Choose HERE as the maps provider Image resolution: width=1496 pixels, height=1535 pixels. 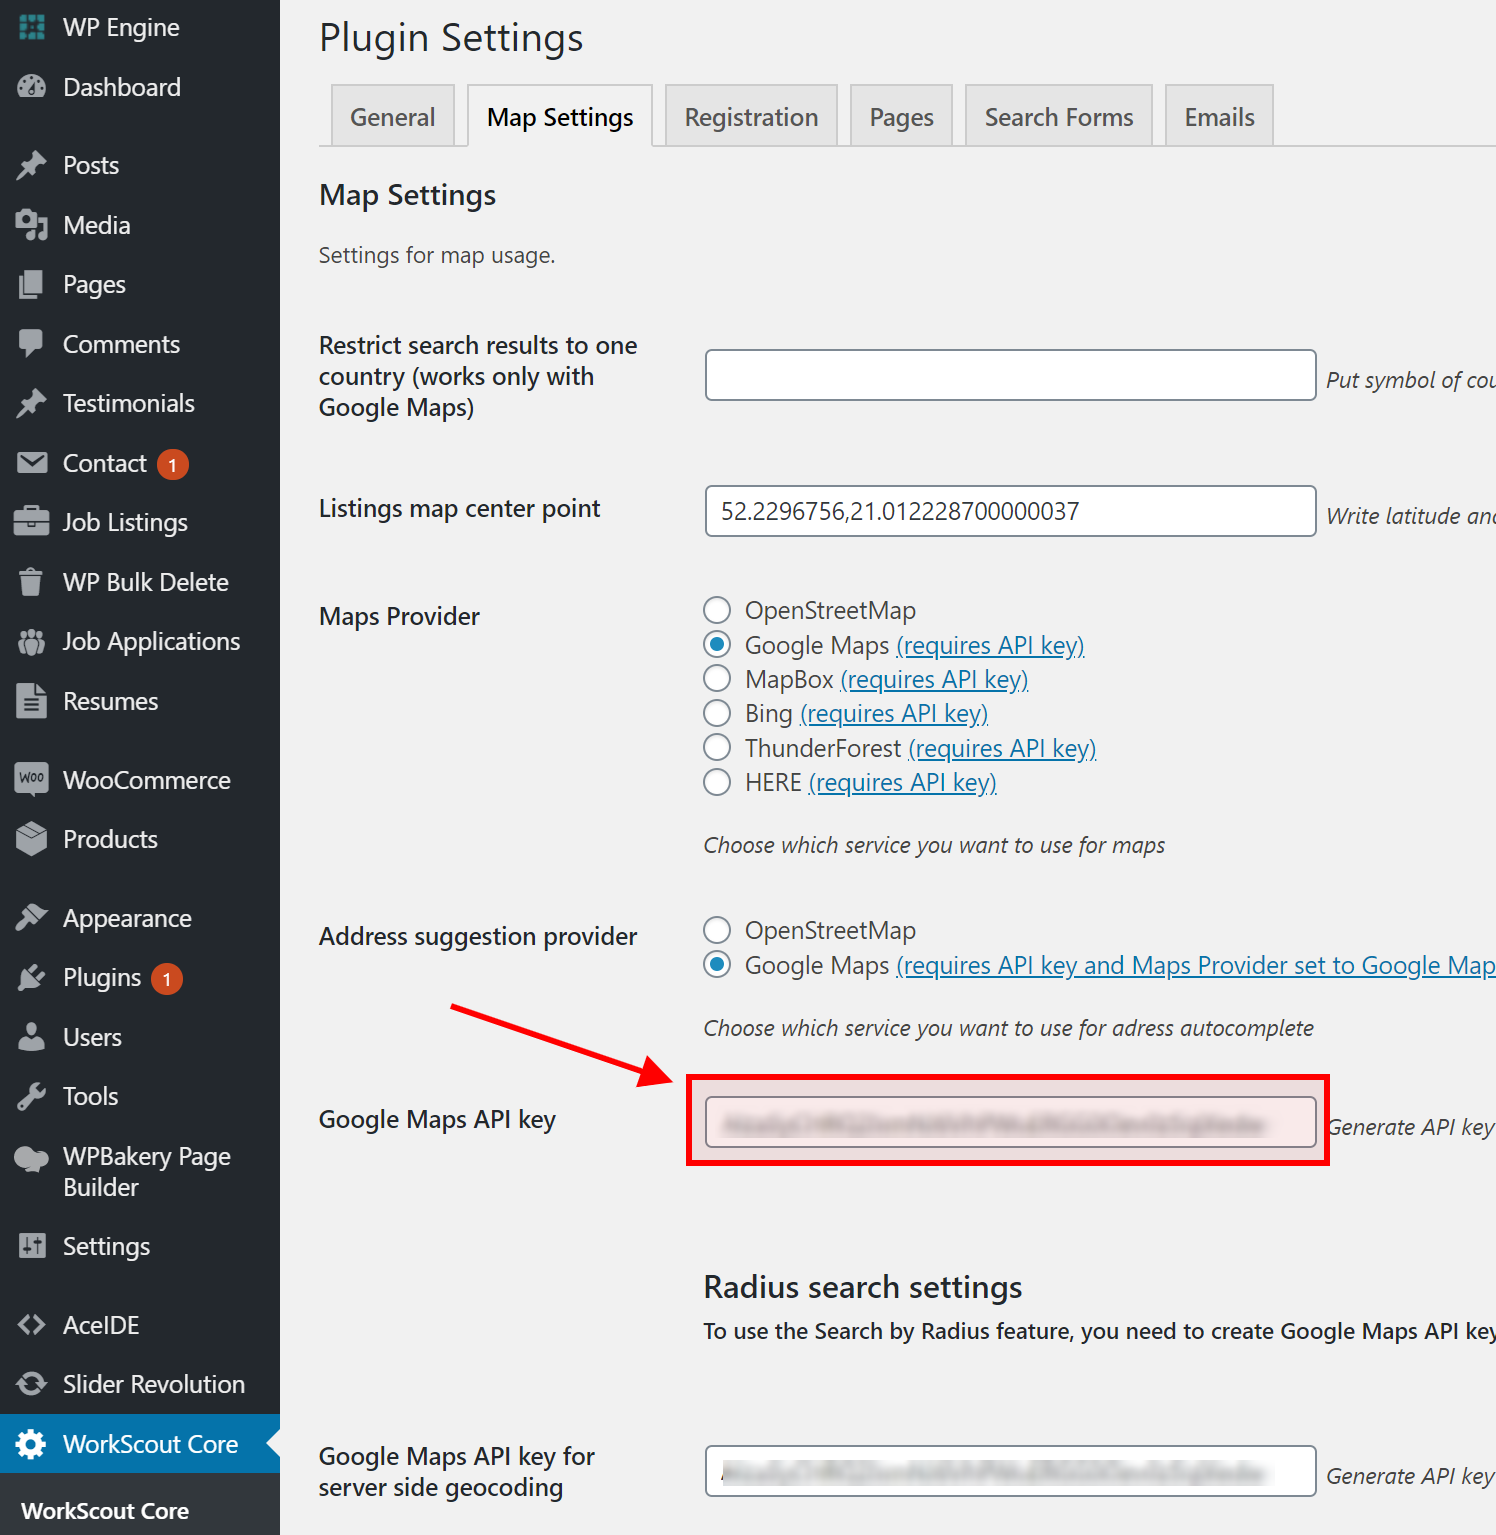click(717, 782)
